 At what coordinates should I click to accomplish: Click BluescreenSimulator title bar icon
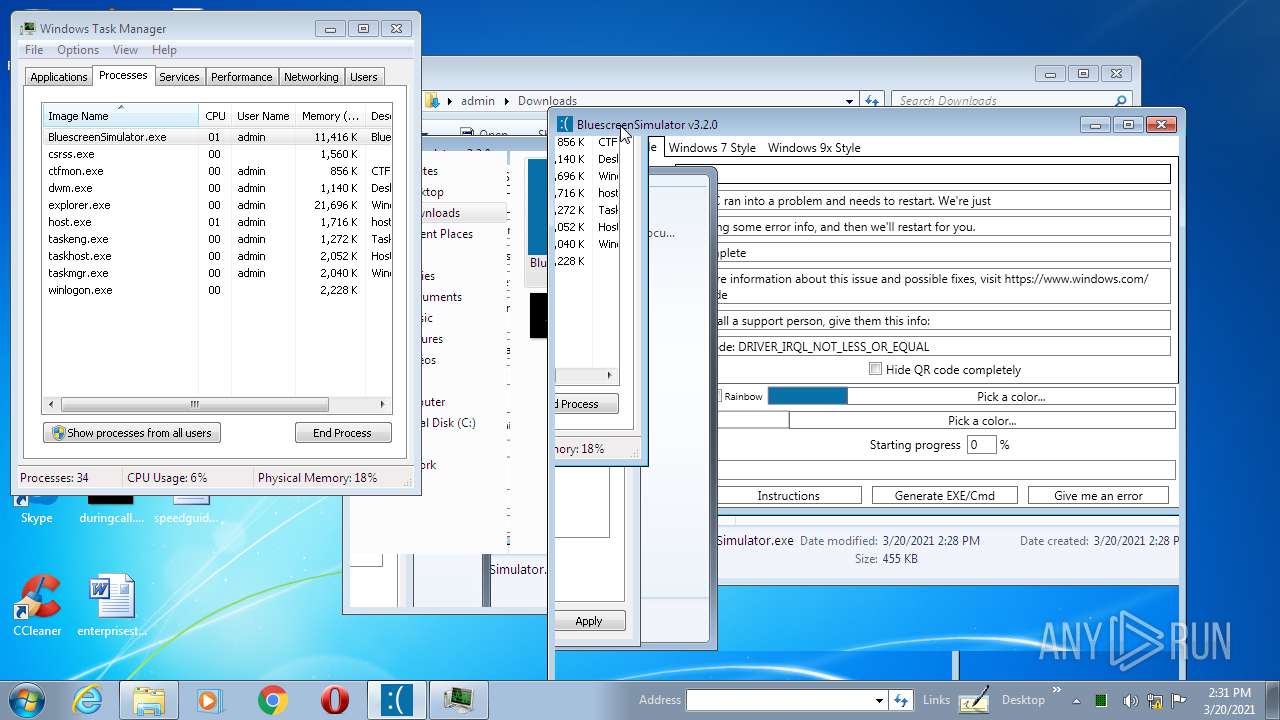pyautogui.click(x=565, y=124)
